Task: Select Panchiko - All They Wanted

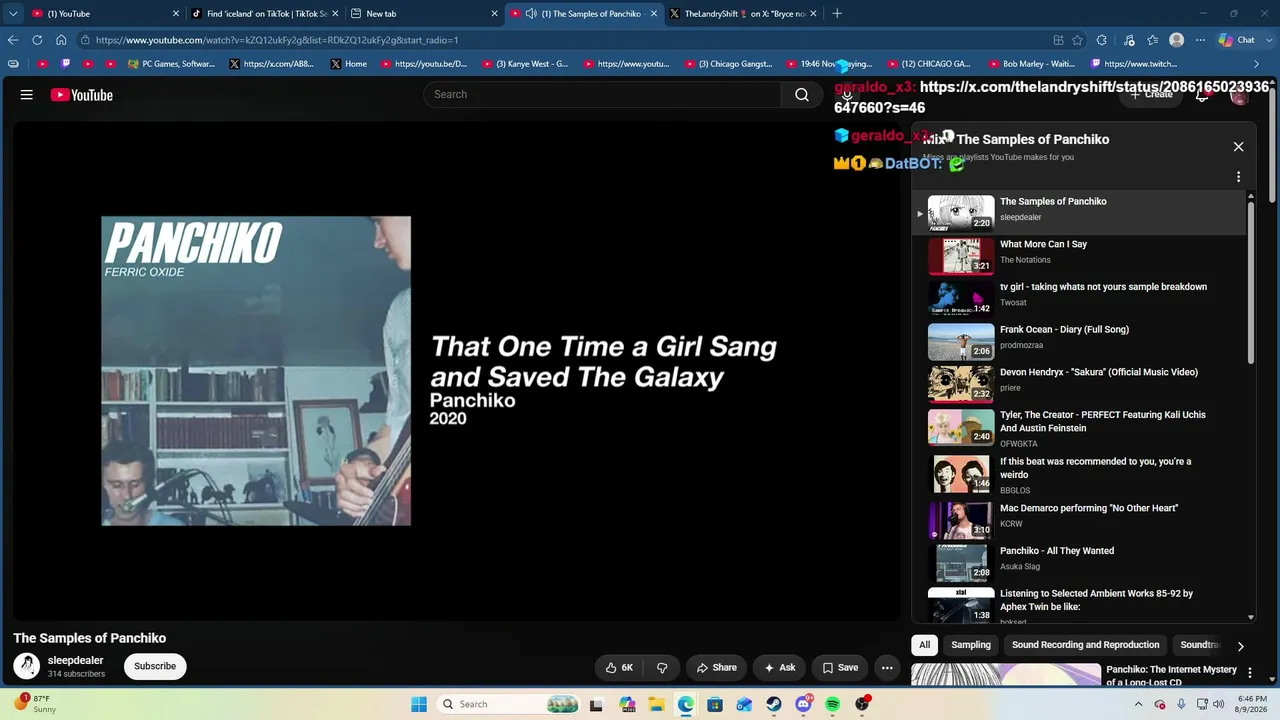Action: (1080, 562)
